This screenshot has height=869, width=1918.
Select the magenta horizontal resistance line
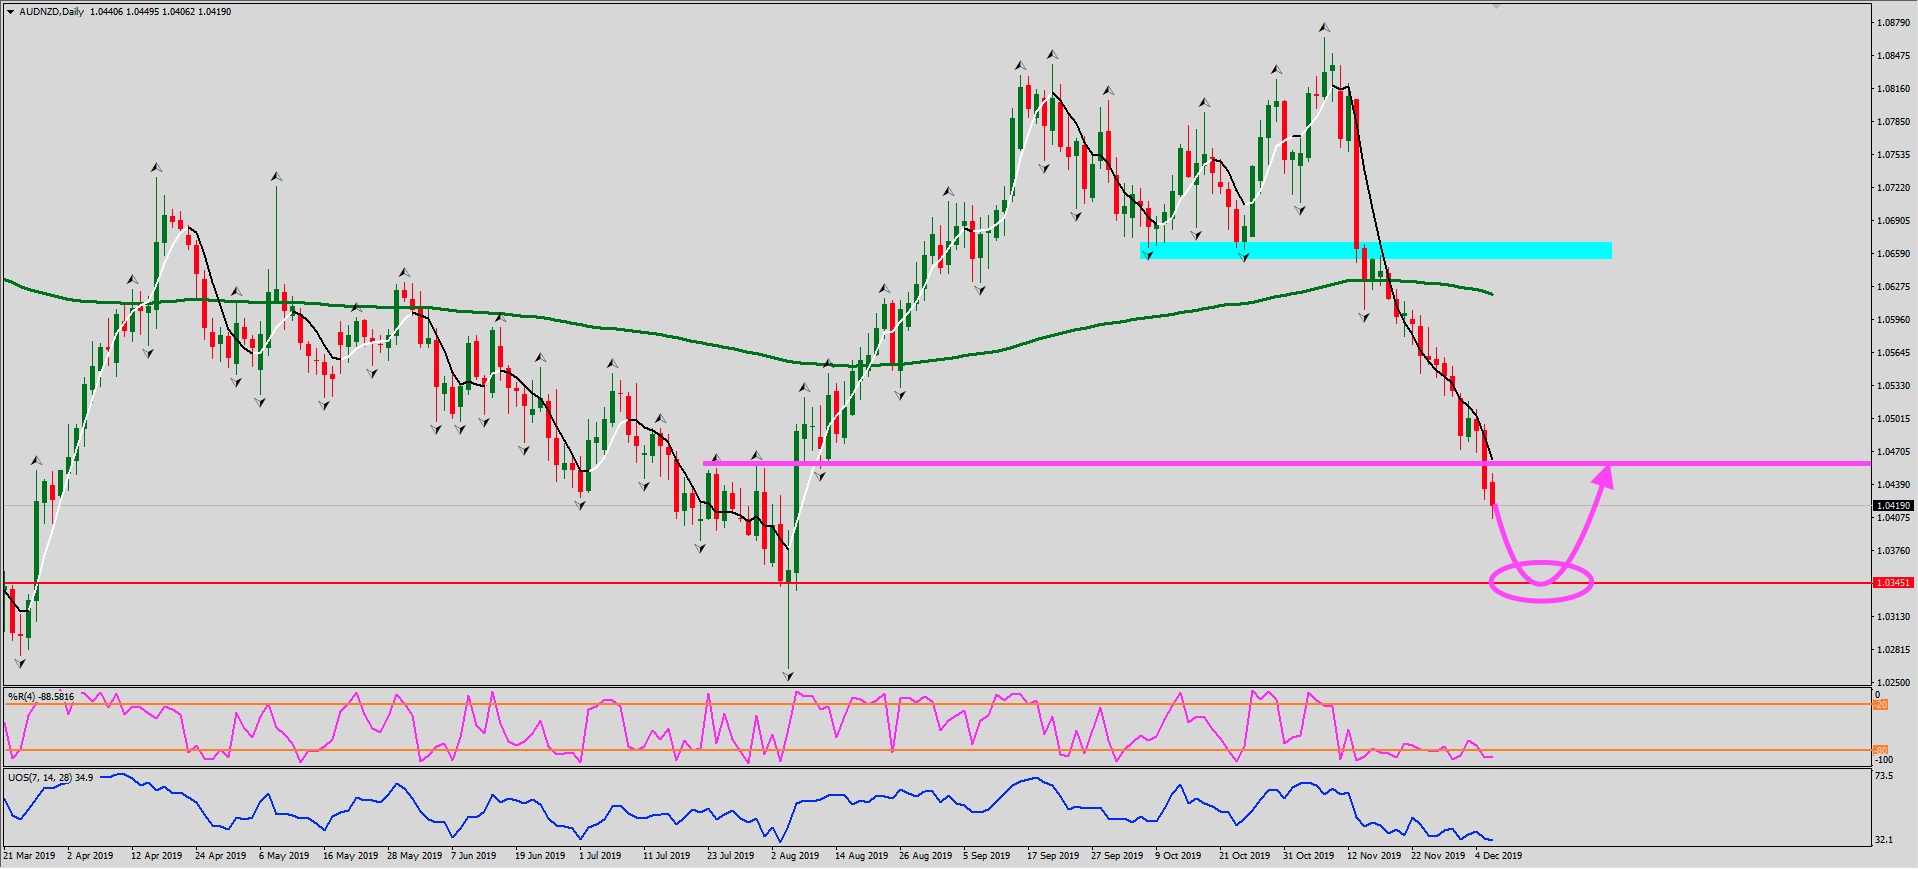1287,463
